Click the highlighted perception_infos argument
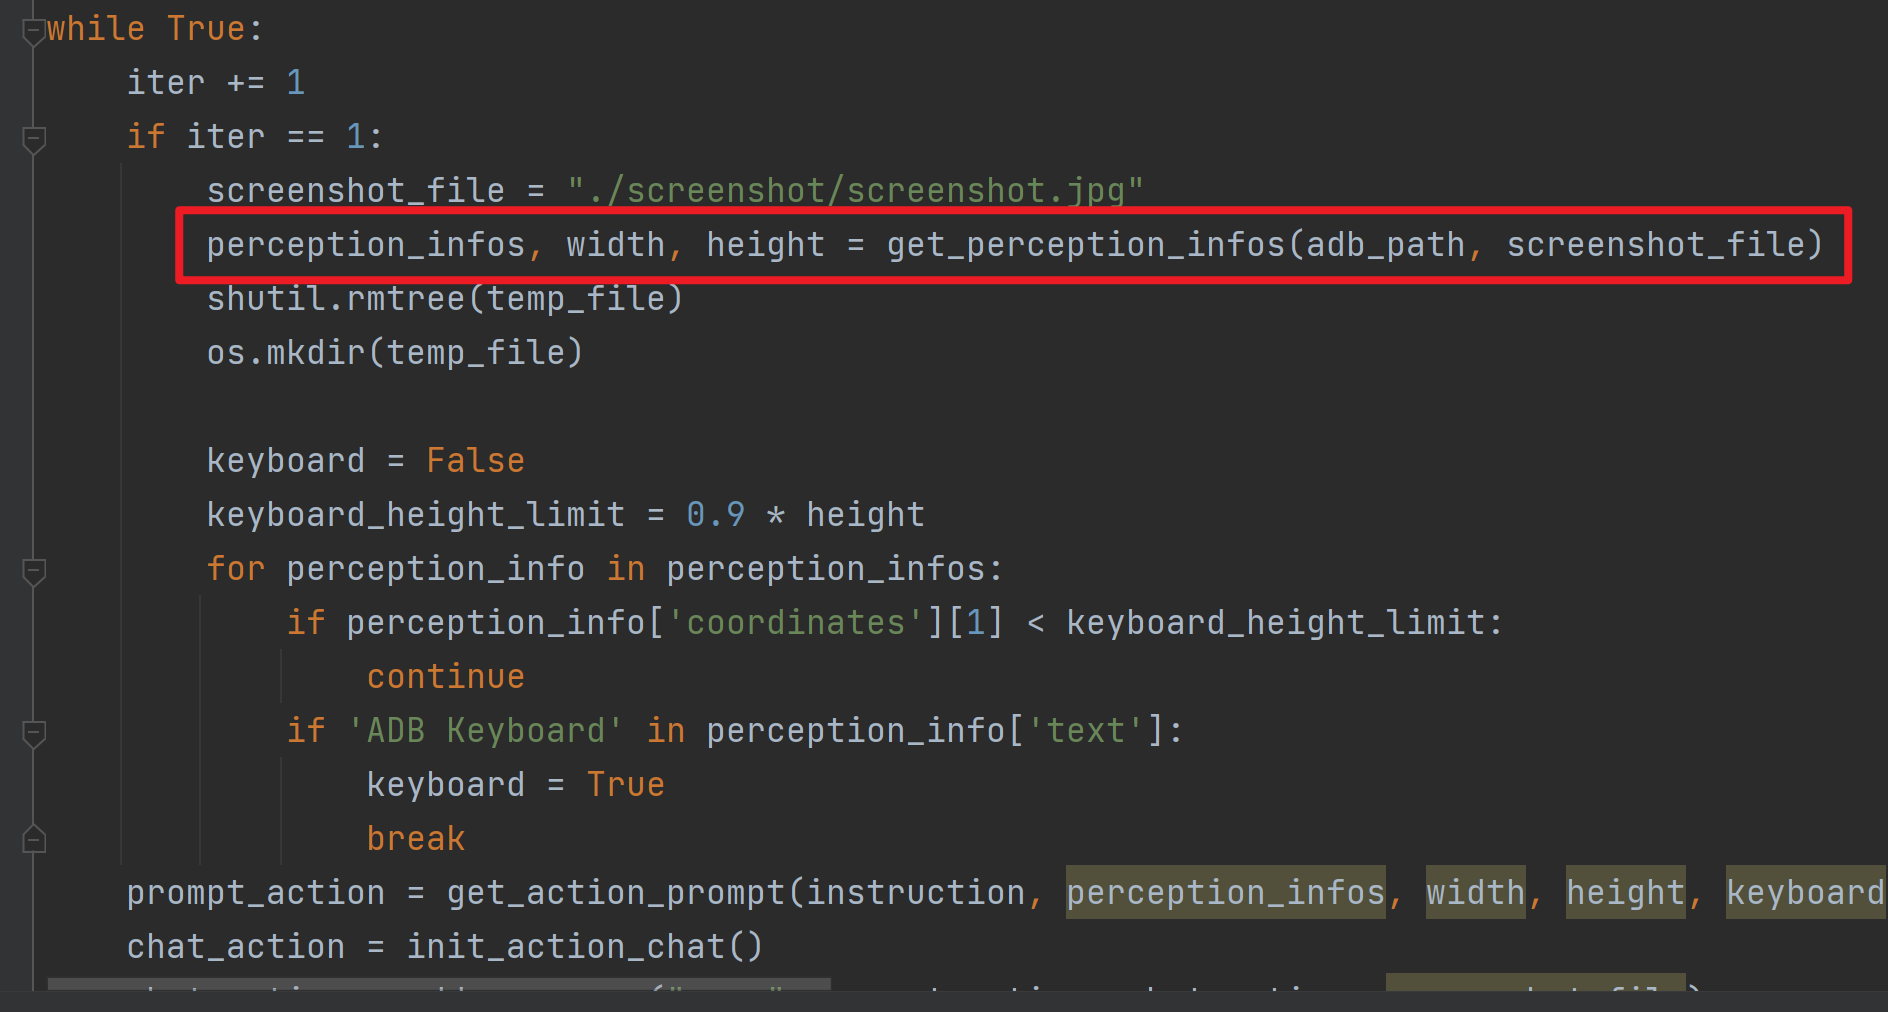This screenshot has width=1888, height=1012. pos(1226,893)
